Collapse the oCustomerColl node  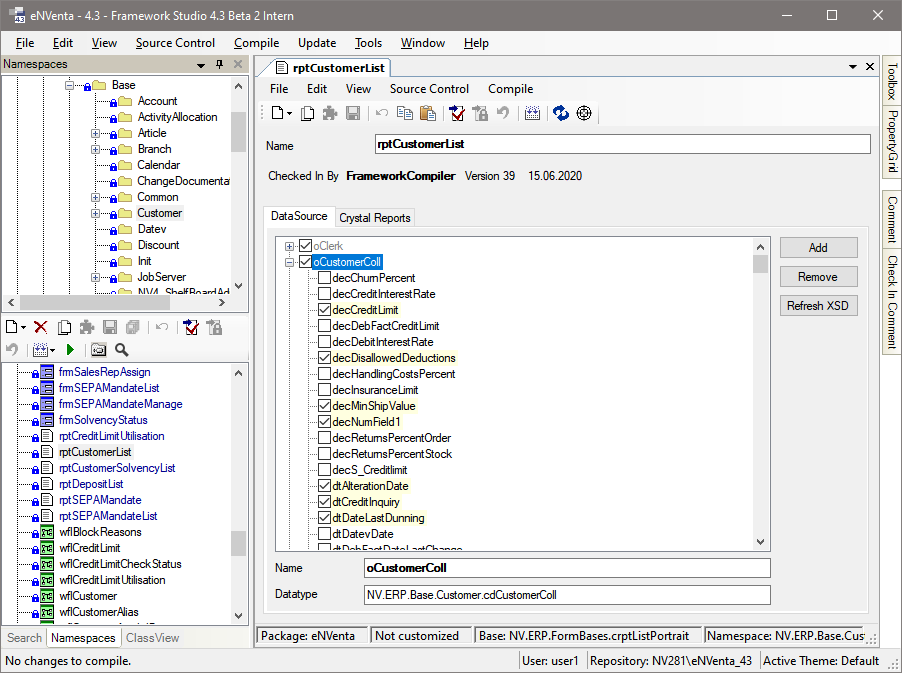(289, 262)
